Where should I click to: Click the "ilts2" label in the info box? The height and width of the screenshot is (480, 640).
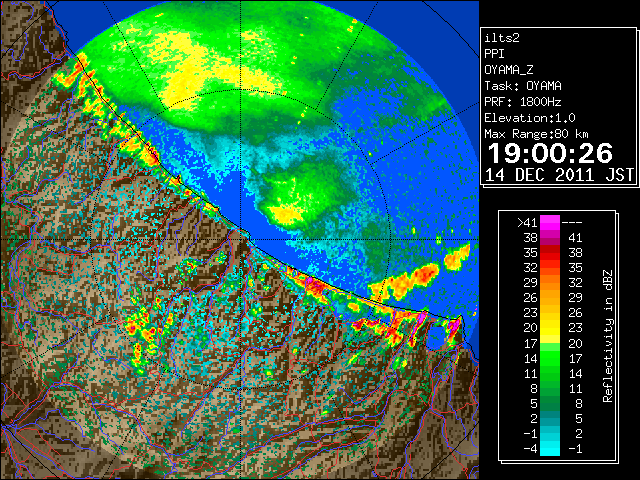[502, 38]
